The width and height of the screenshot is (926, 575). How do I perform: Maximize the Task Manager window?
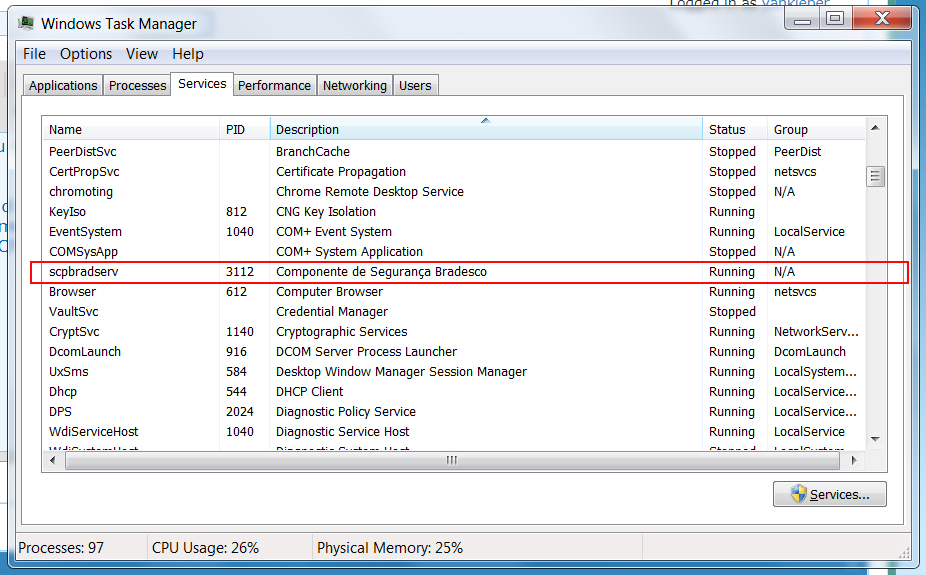click(835, 19)
